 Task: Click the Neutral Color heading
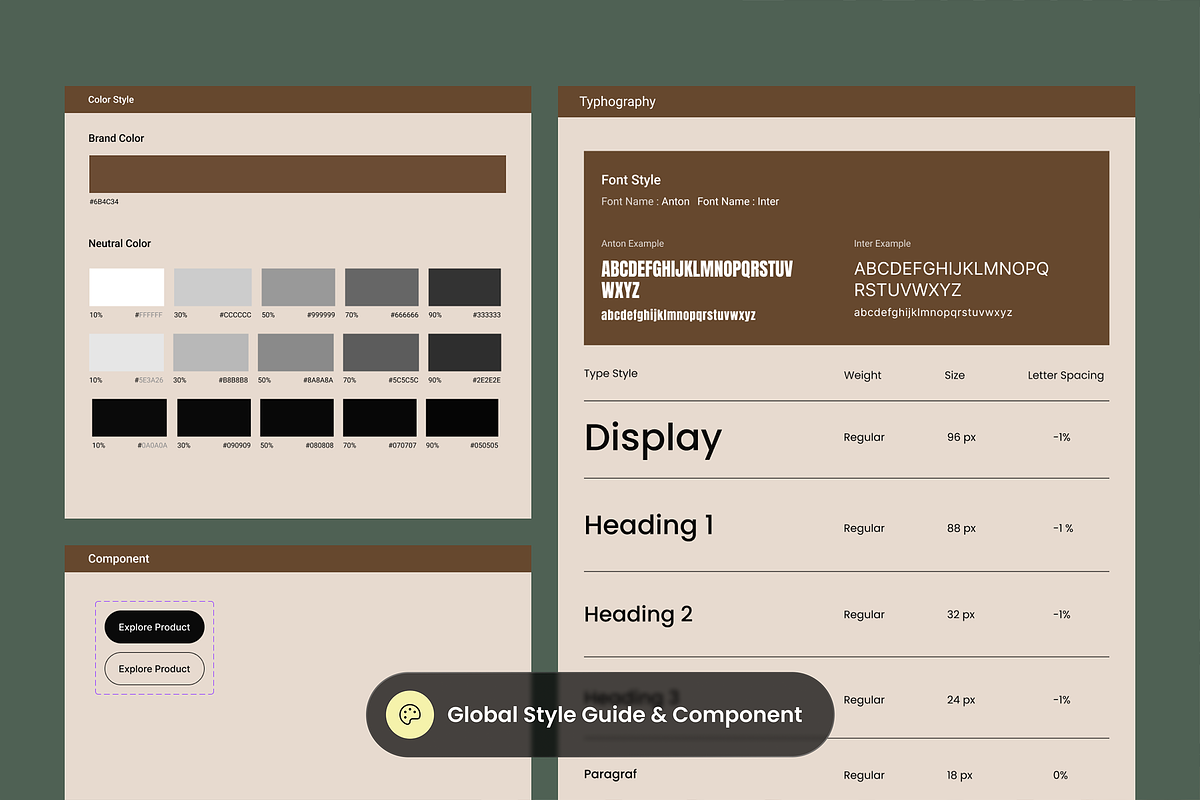(119, 243)
